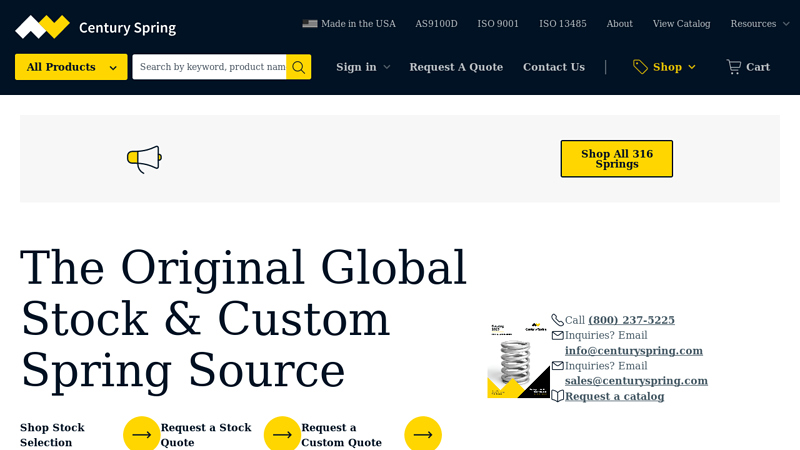Click the open book catalog icon
800x450 pixels.
[x=558, y=396]
